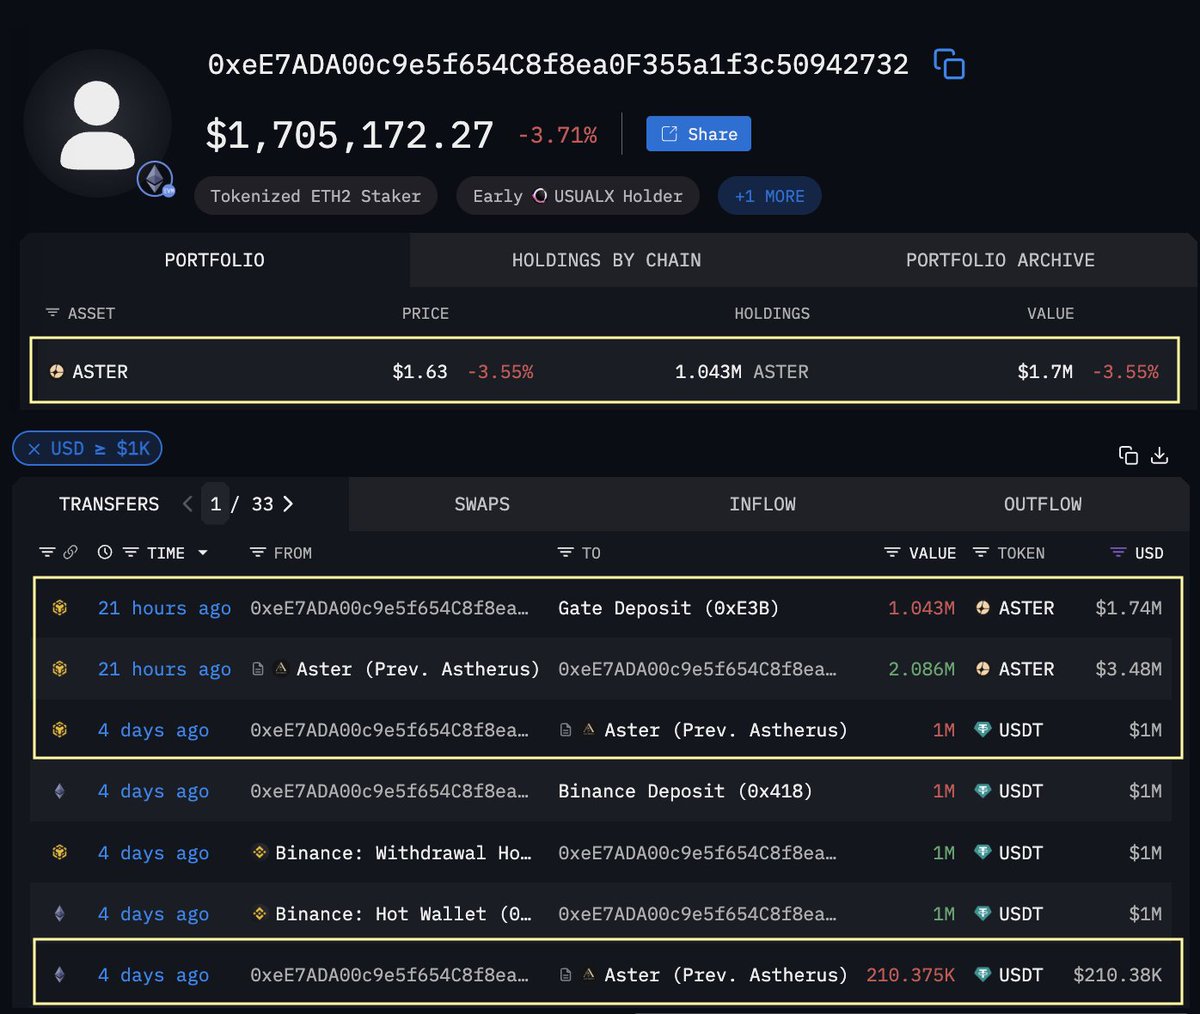Open the Binance: Hot Wallet sender link
The image size is (1200, 1014).
[x=403, y=914]
